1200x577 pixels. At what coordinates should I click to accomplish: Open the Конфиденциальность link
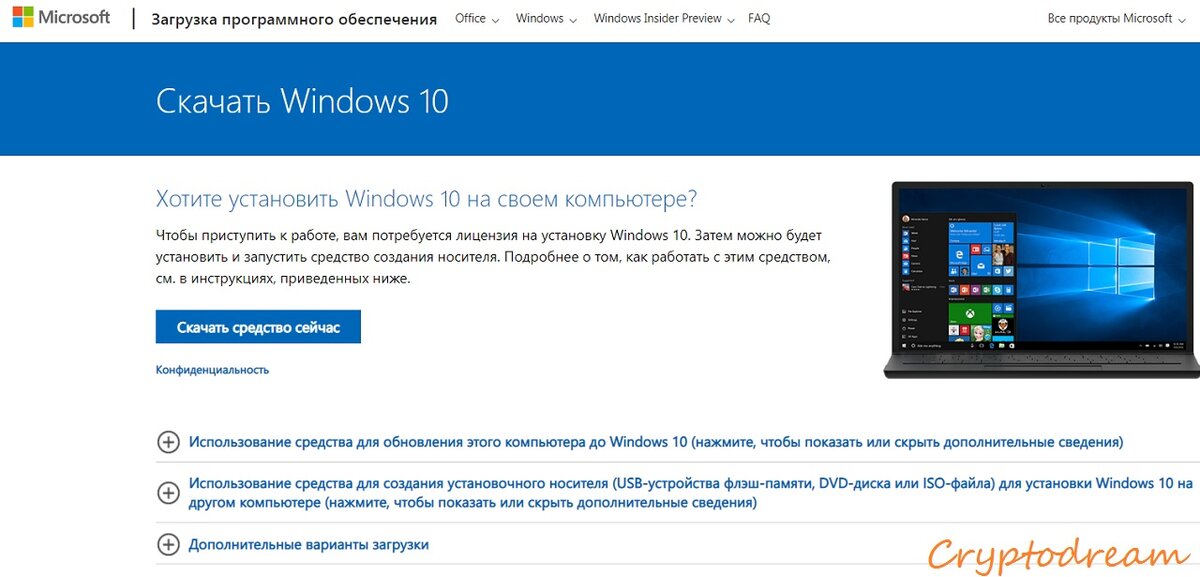tap(212, 370)
